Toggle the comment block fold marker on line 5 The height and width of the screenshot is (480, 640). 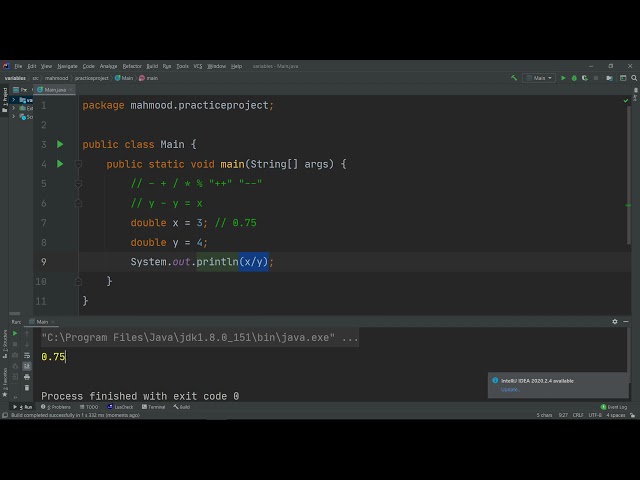78,184
